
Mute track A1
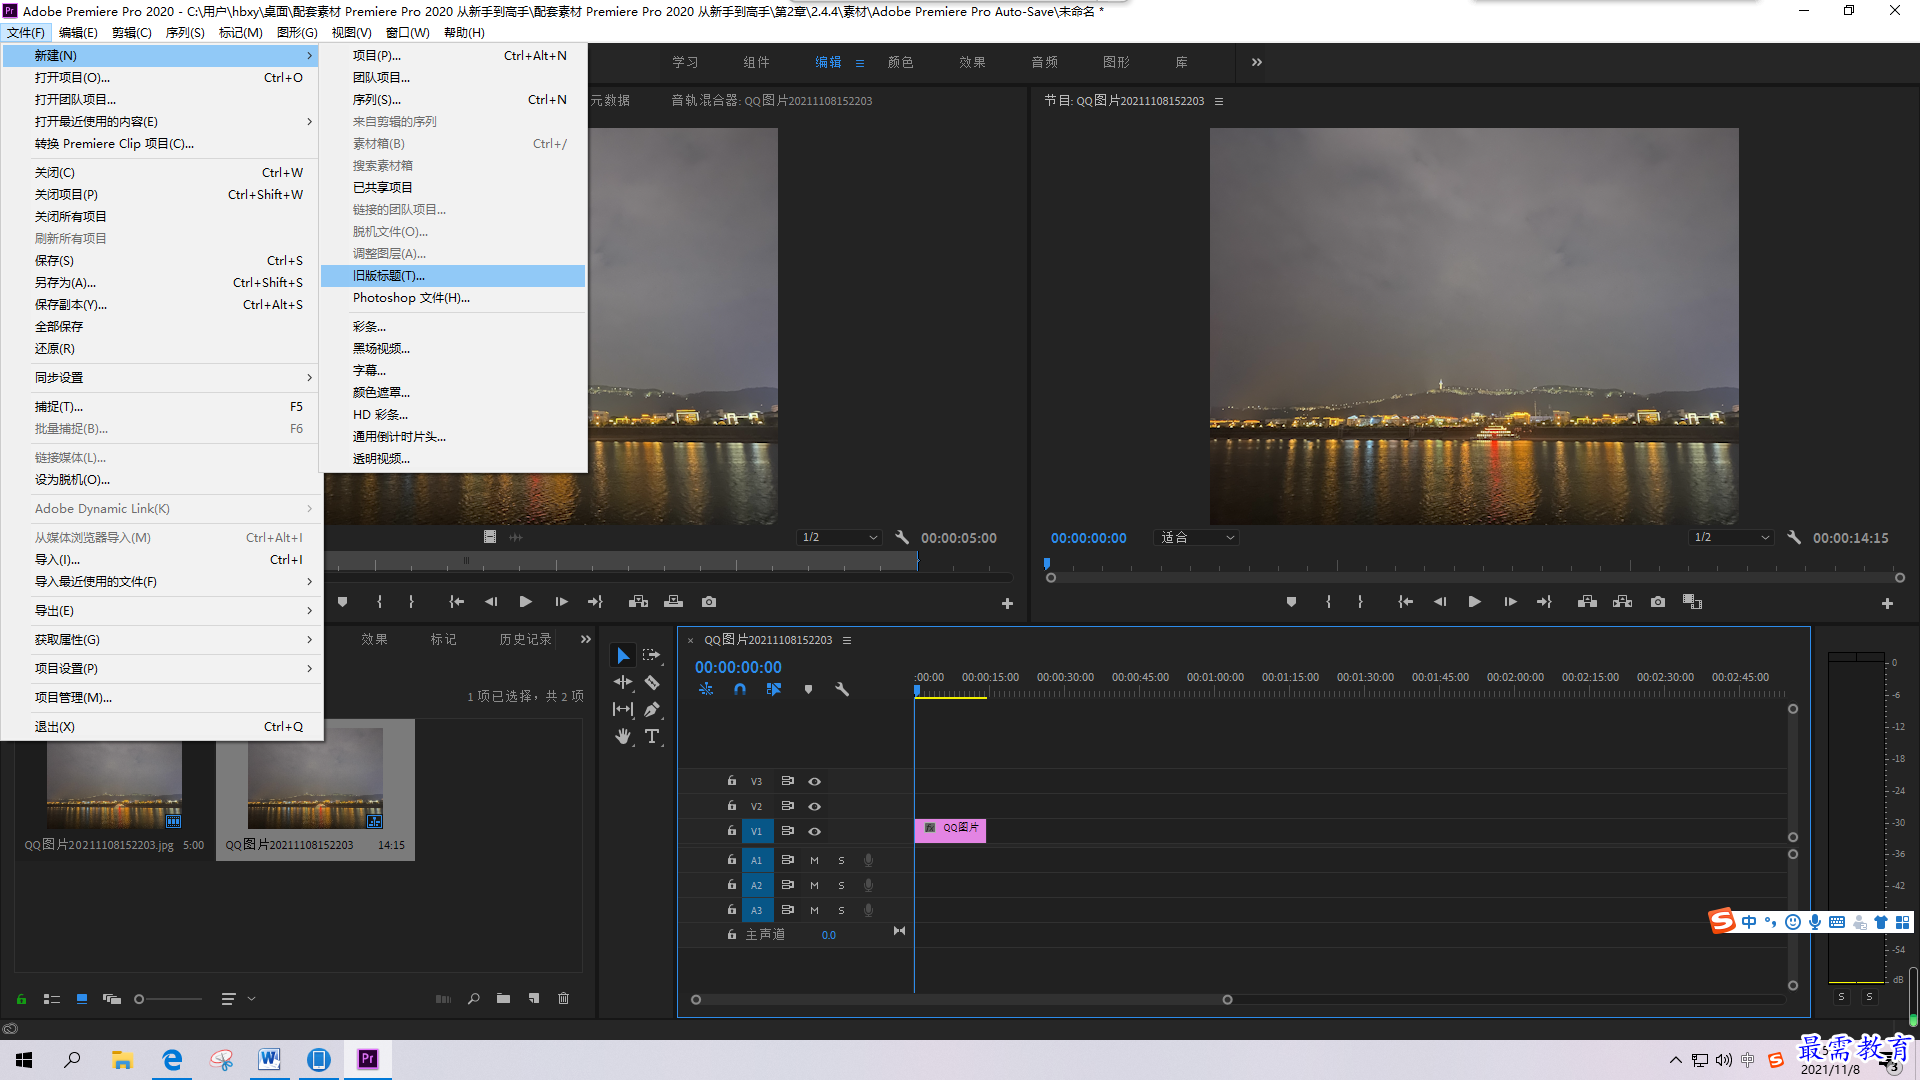click(814, 860)
